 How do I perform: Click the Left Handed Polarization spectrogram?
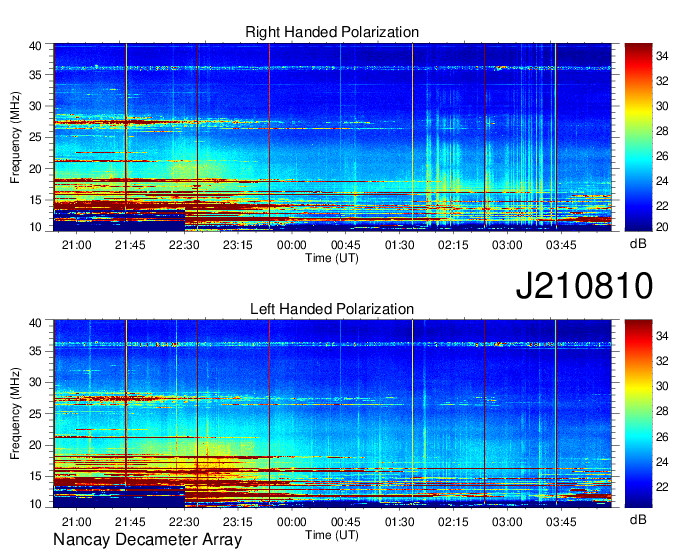[332, 414]
